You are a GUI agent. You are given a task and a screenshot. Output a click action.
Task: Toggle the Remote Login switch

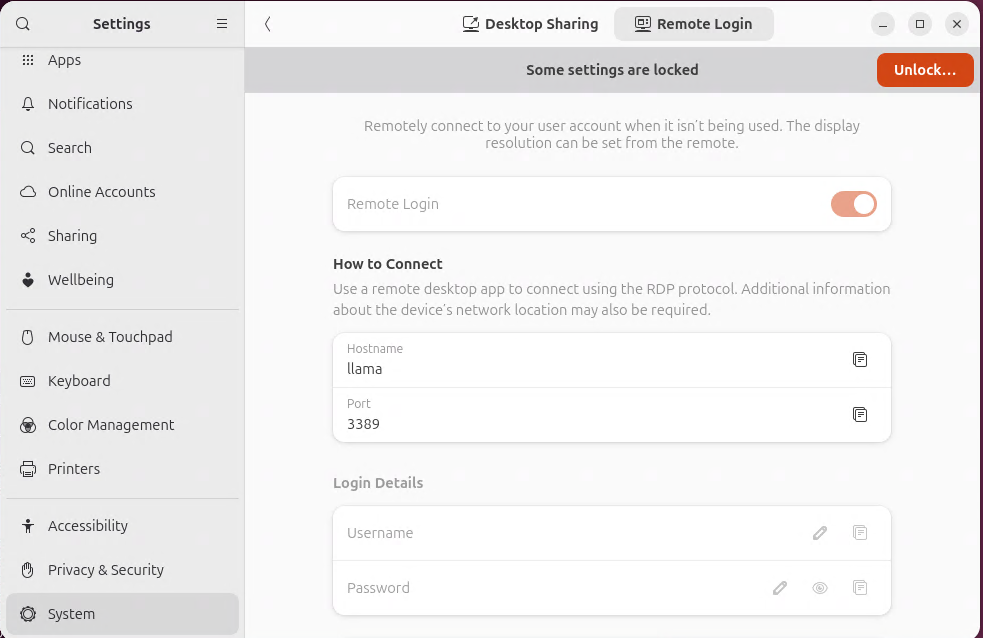pos(853,204)
